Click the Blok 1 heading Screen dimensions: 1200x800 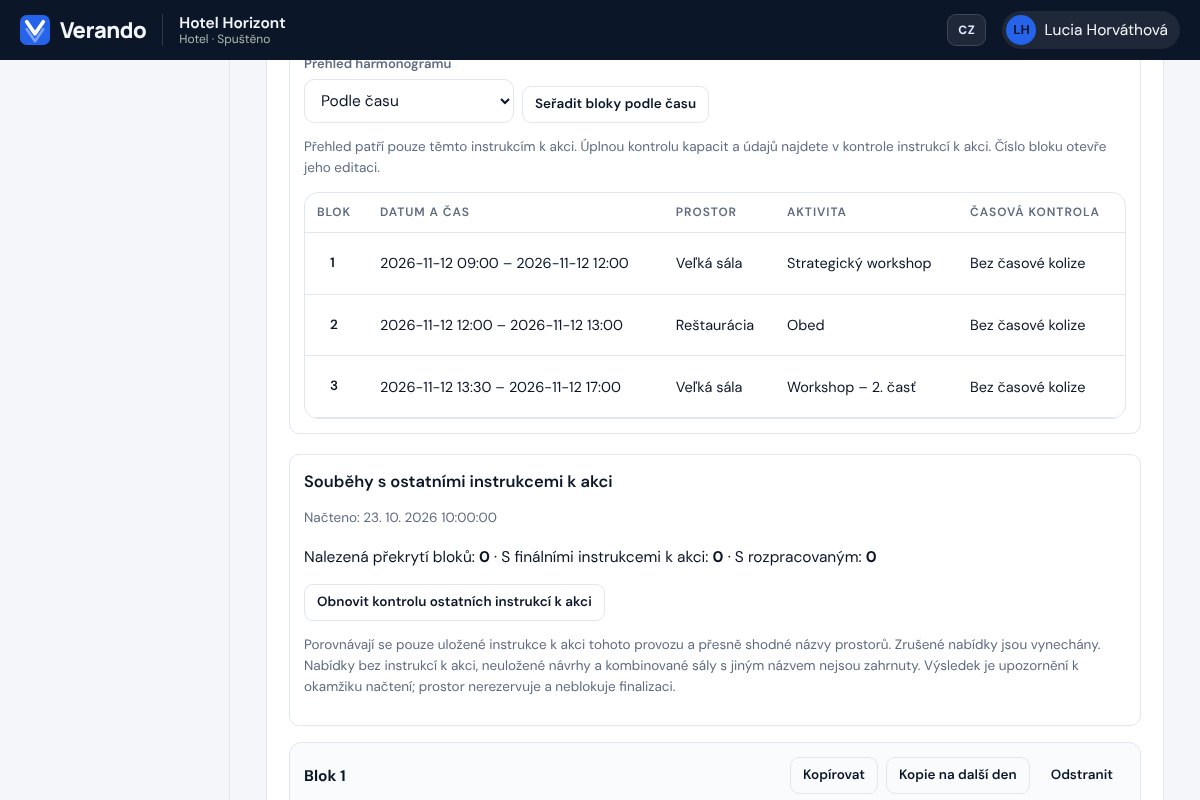325,776
